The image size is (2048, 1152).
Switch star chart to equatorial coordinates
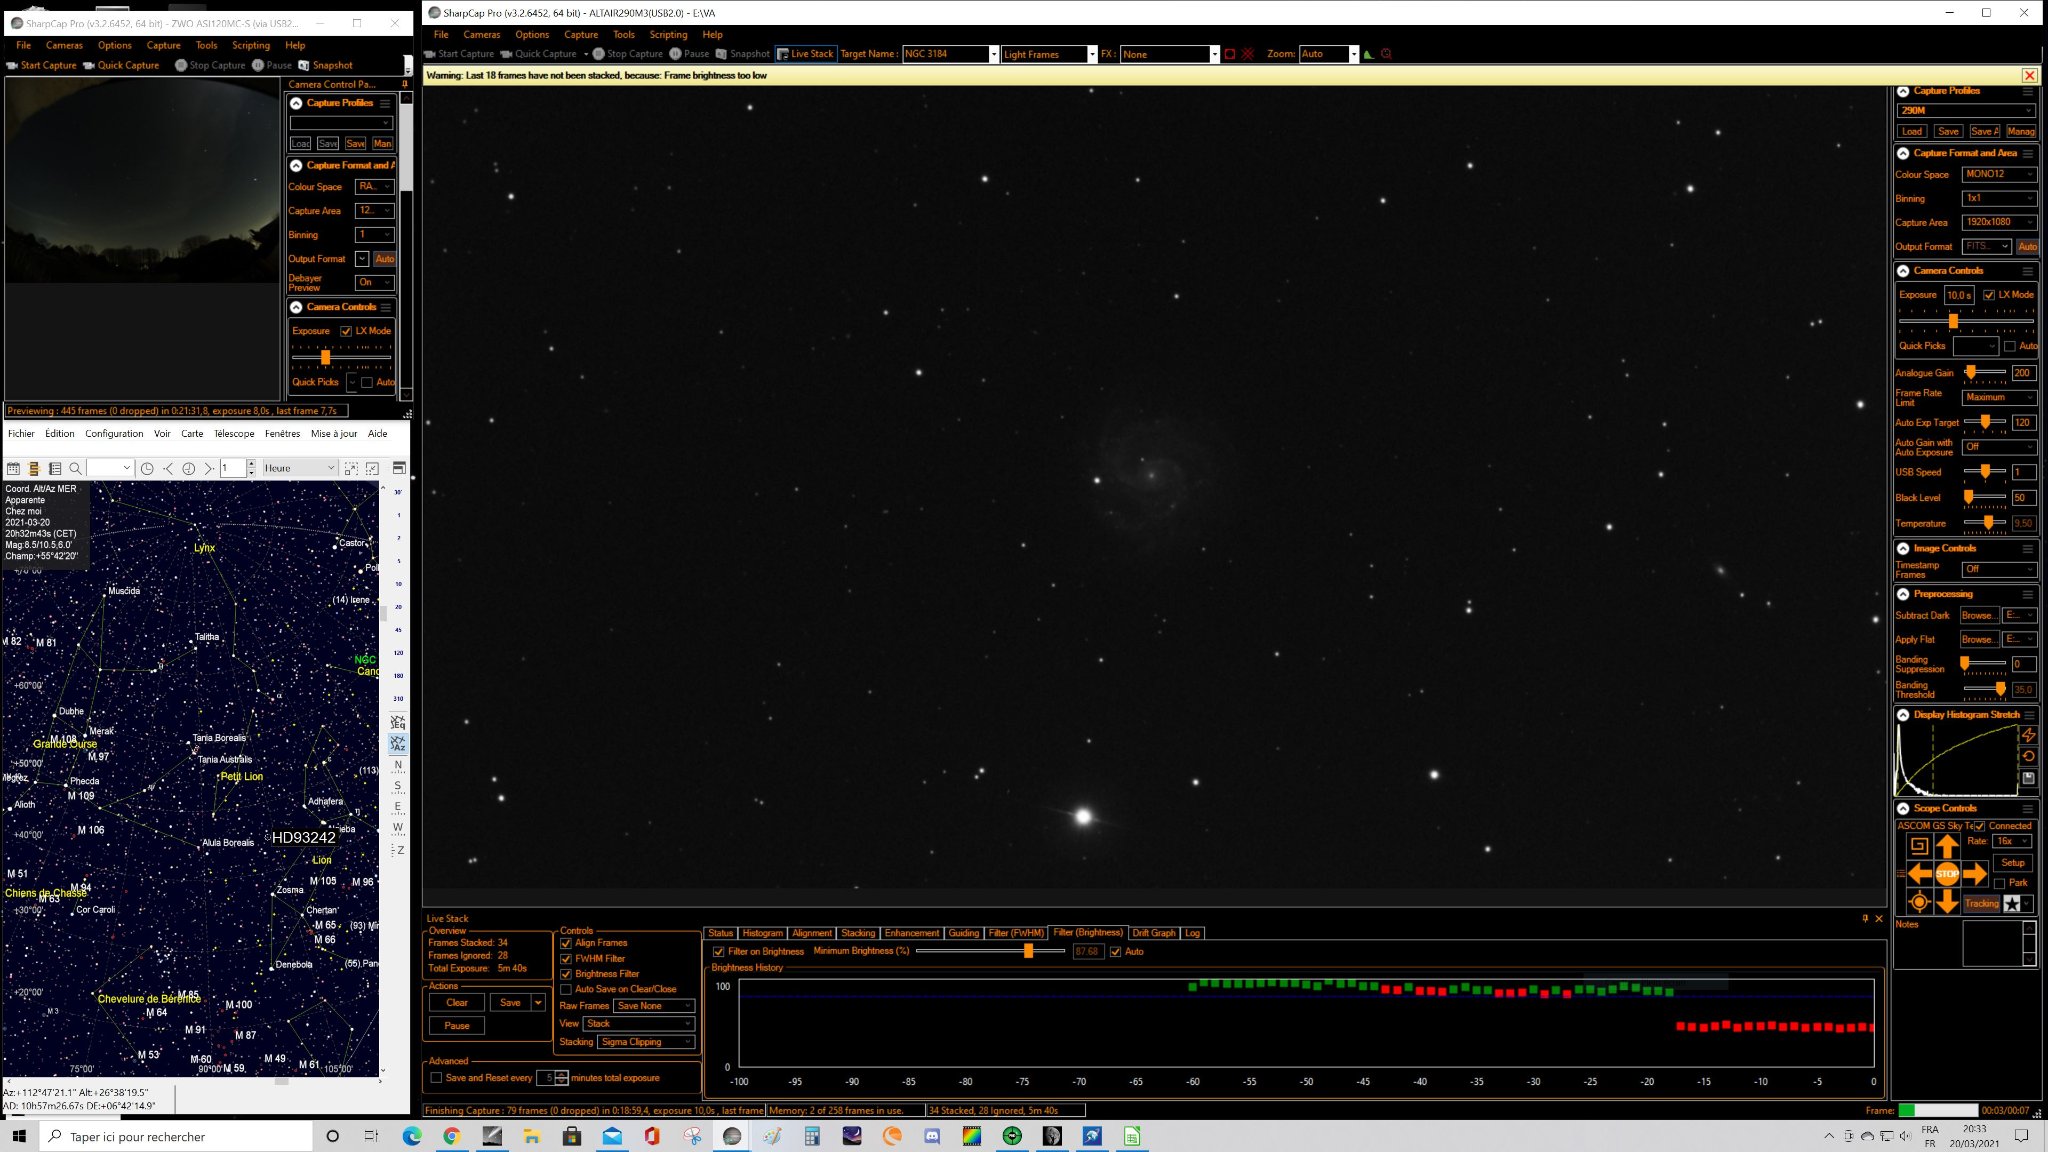pyautogui.click(x=398, y=722)
